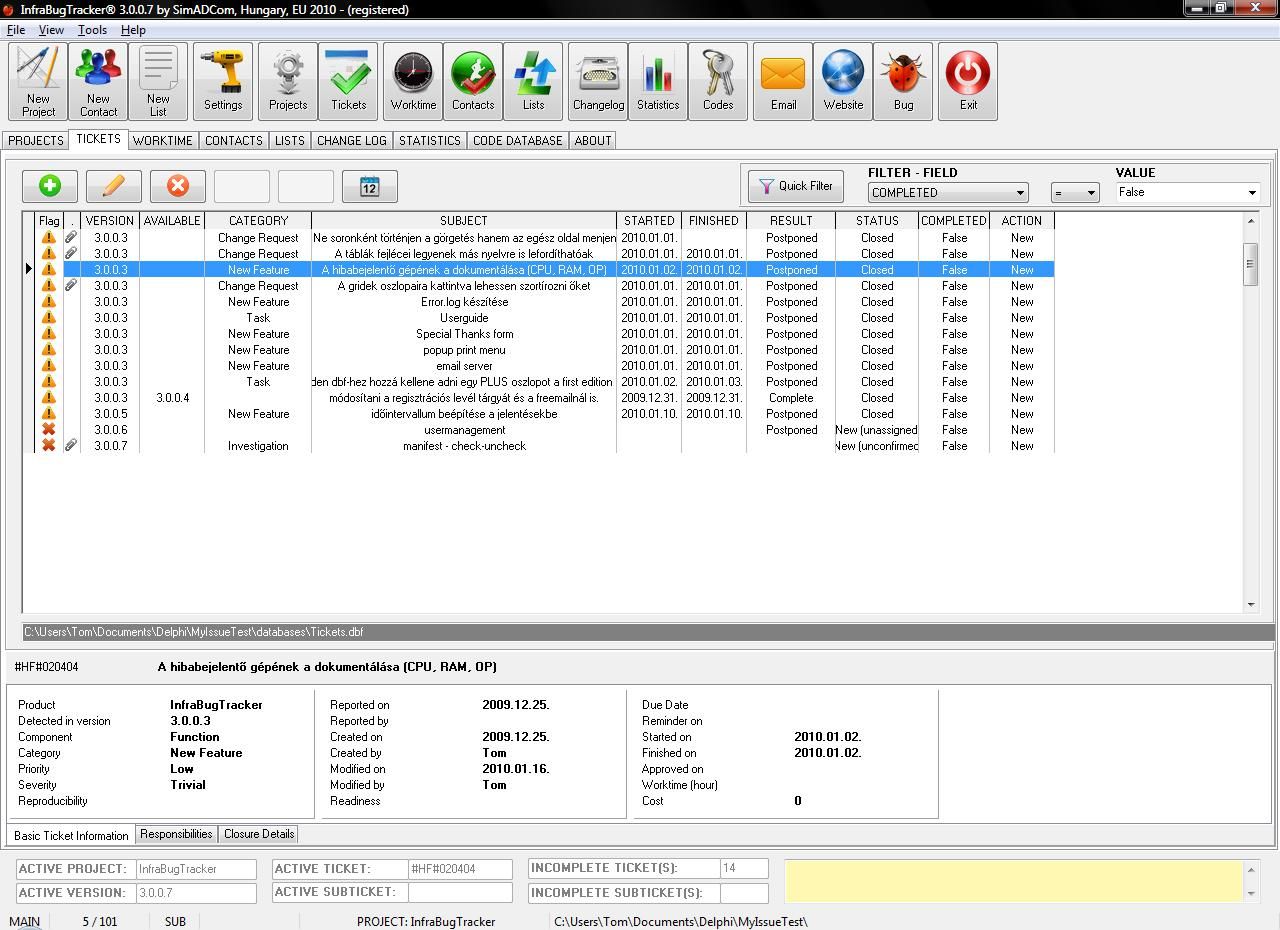
Task: Sort by the STATUS column header
Action: [x=877, y=221]
